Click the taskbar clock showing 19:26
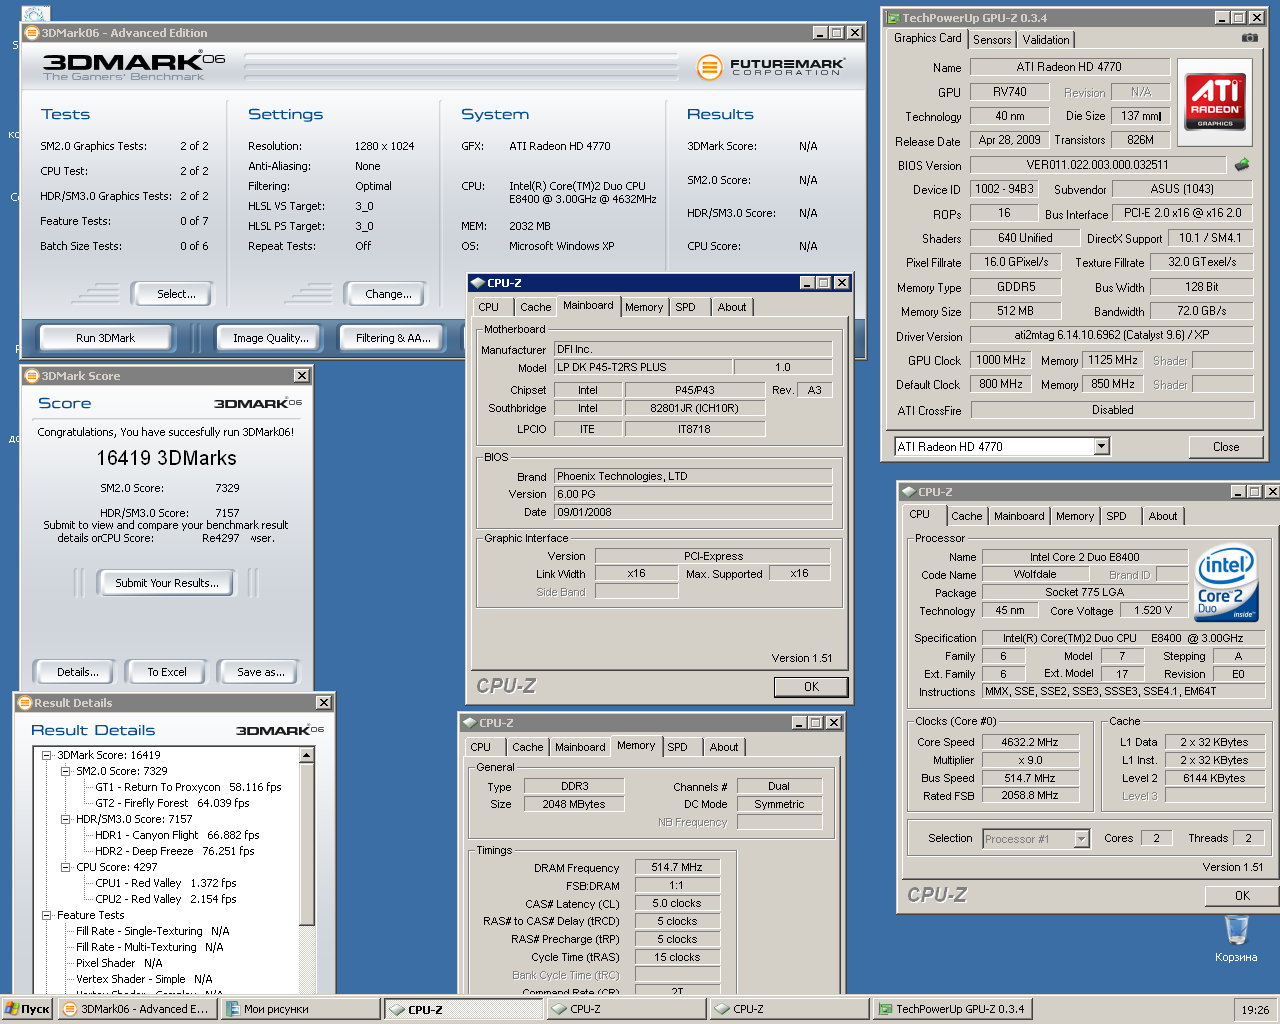 (x=1255, y=1010)
